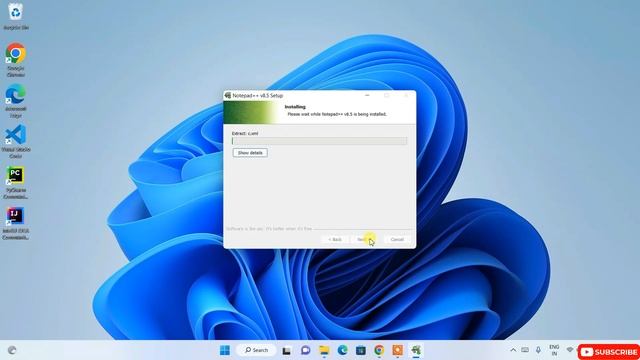640x360 pixels.
Task: Open Microsoft Store from the taskbar
Action: click(x=361, y=350)
